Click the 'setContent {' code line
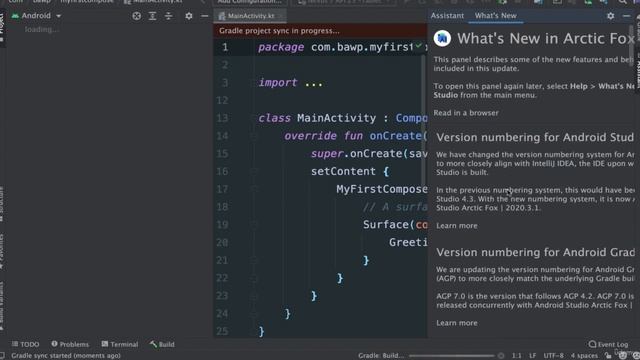This screenshot has height=360, width=640. click(x=350, y=171)
